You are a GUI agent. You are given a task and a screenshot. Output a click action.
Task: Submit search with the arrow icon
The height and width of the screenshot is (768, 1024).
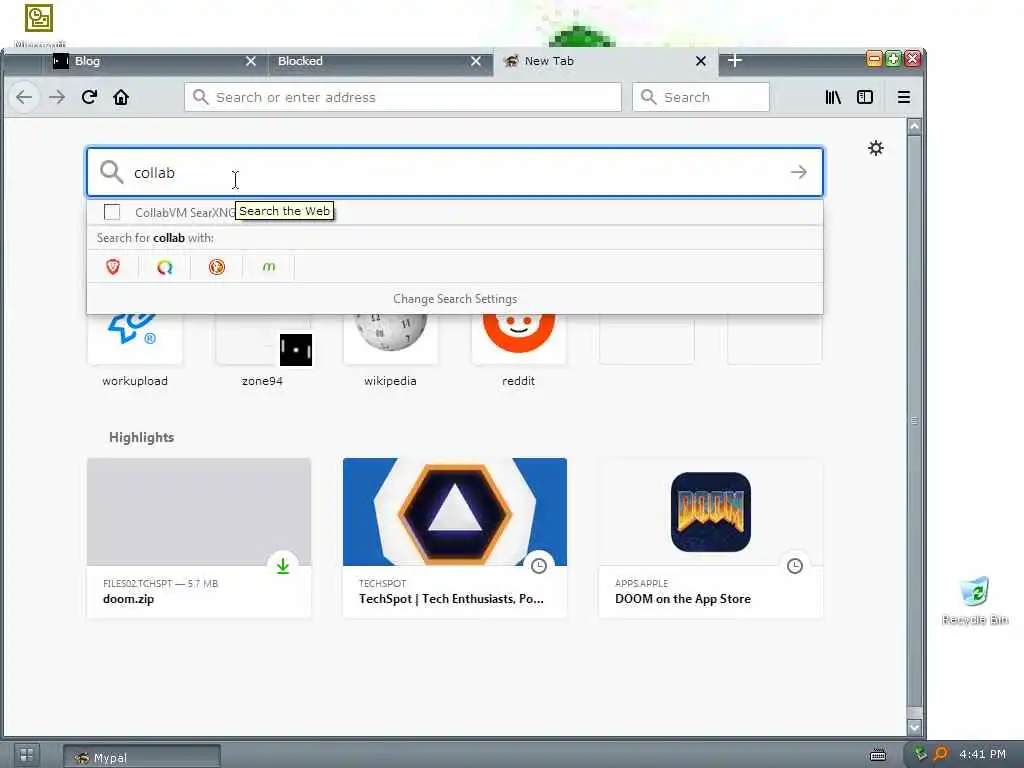pos(798,172)
